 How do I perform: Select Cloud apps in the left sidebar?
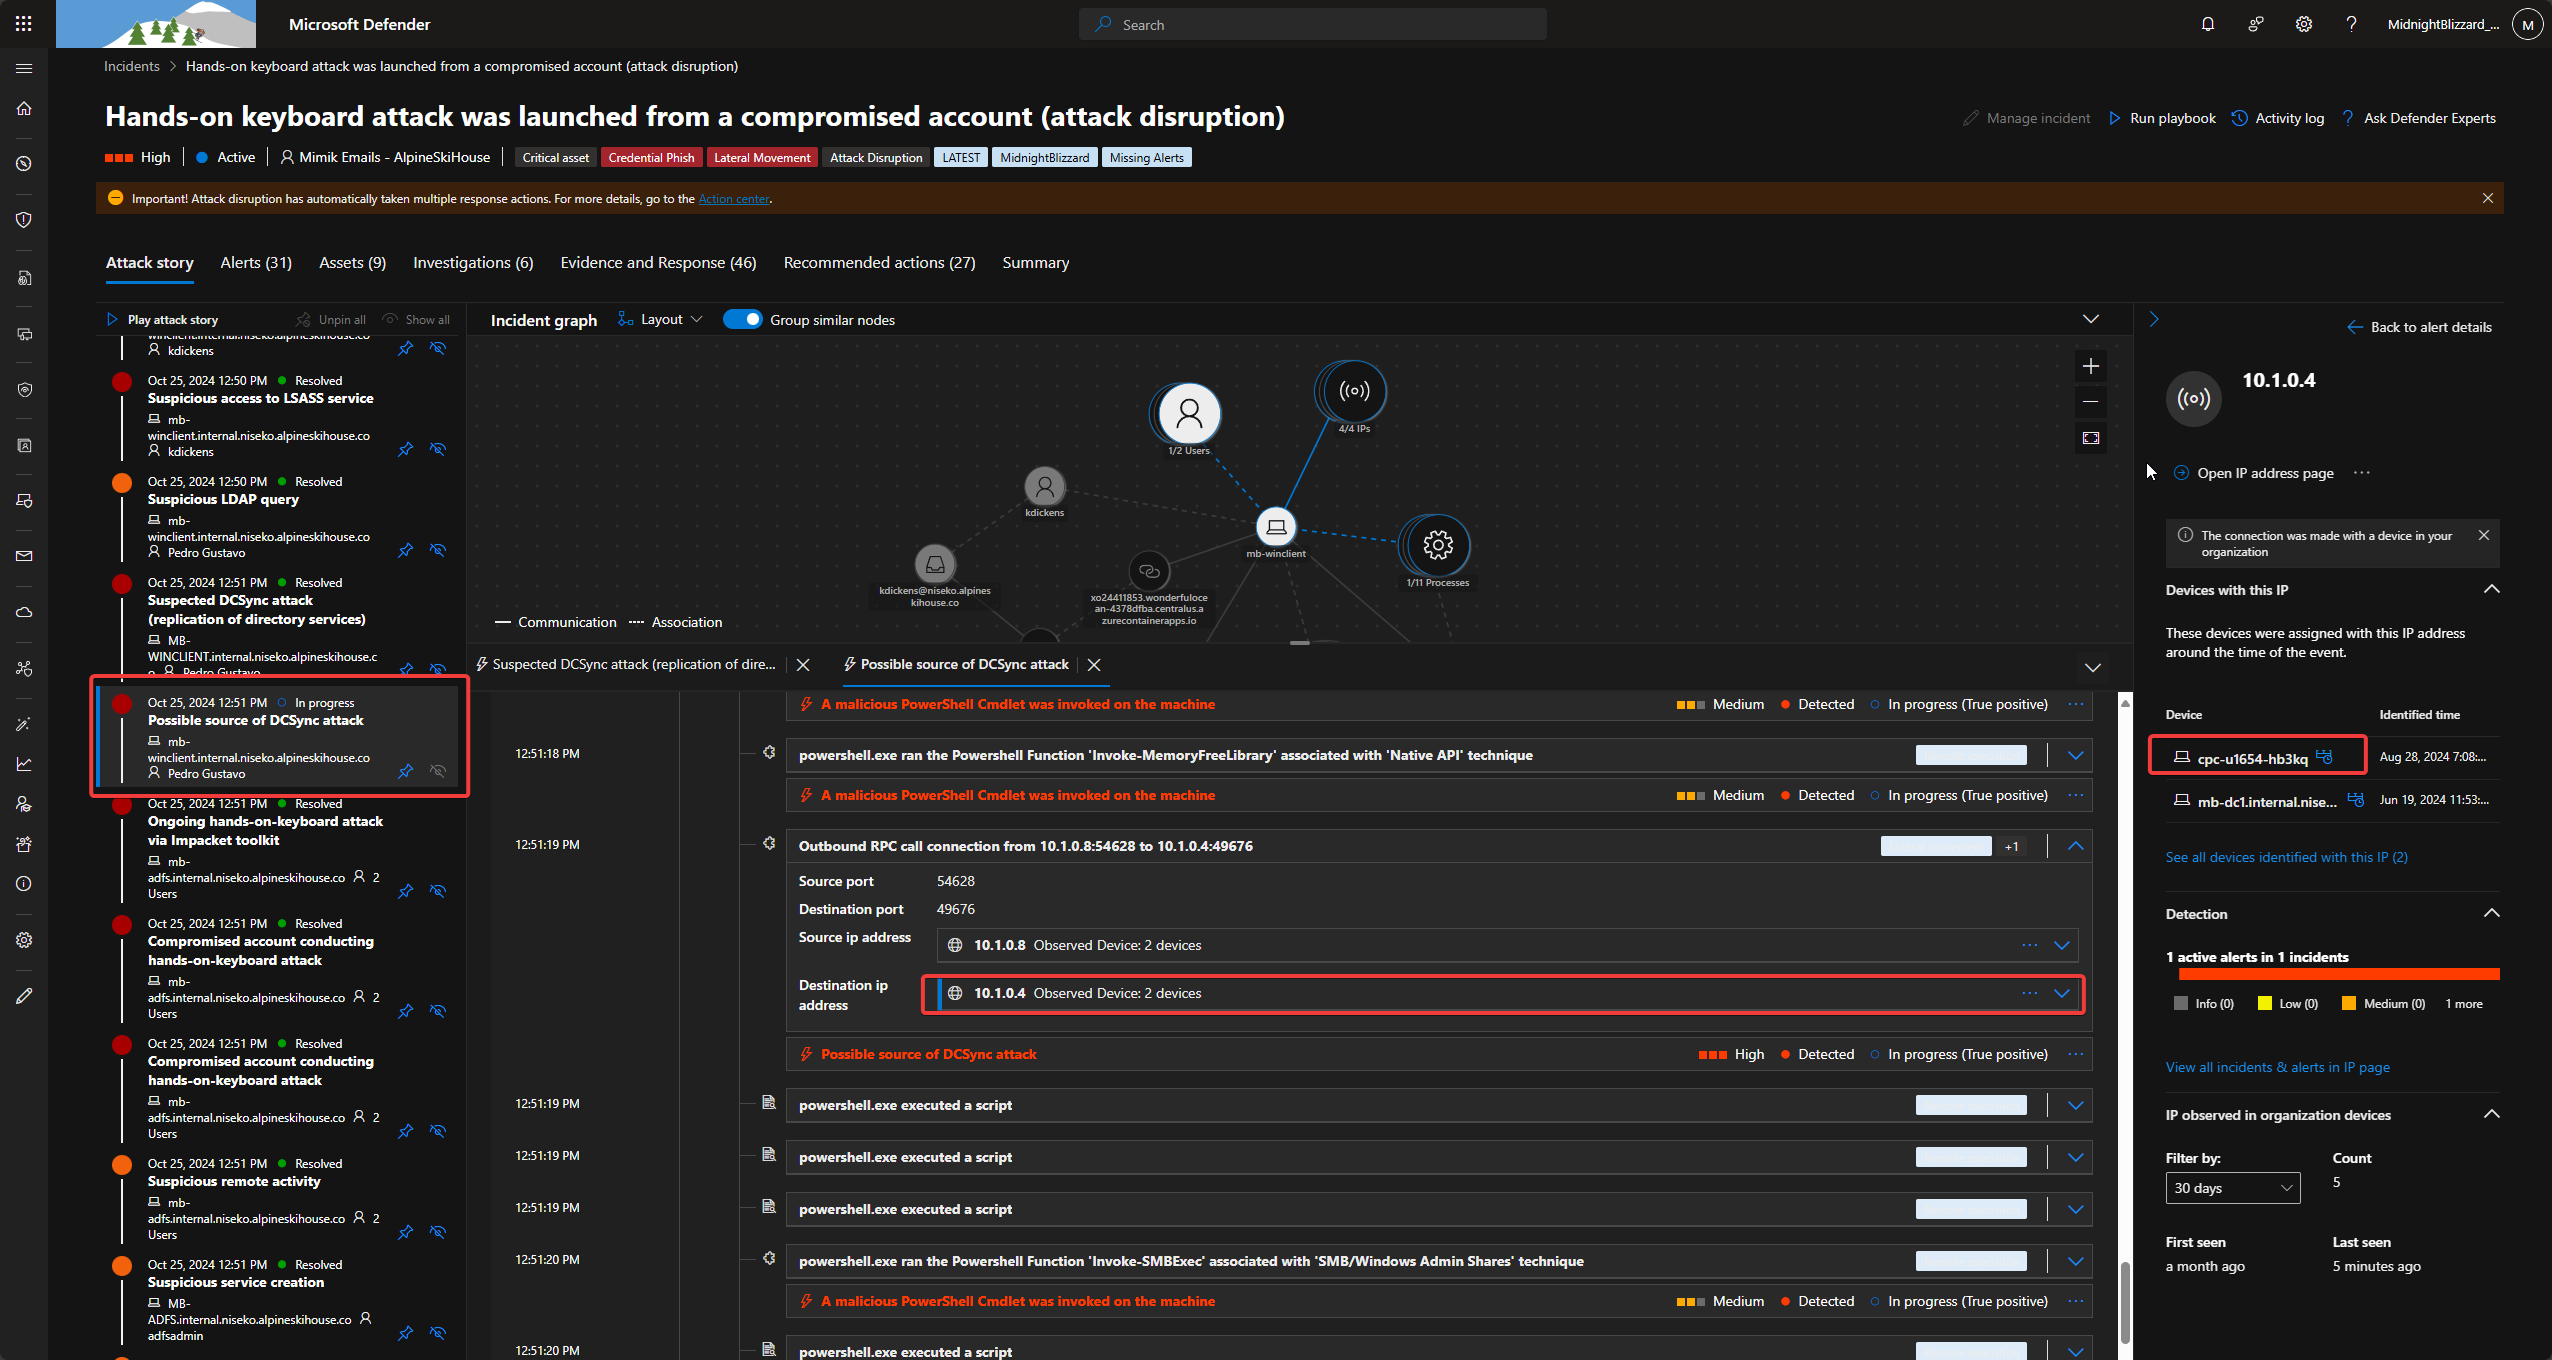coord(24,612)
